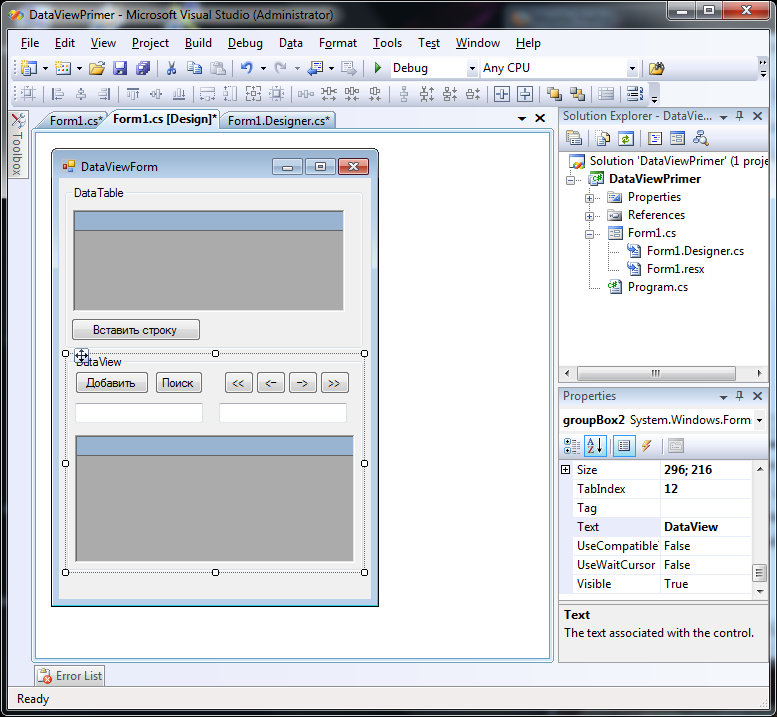Select the Поиск button on the form
Screen dimensions: 777x717
(178, 383)
